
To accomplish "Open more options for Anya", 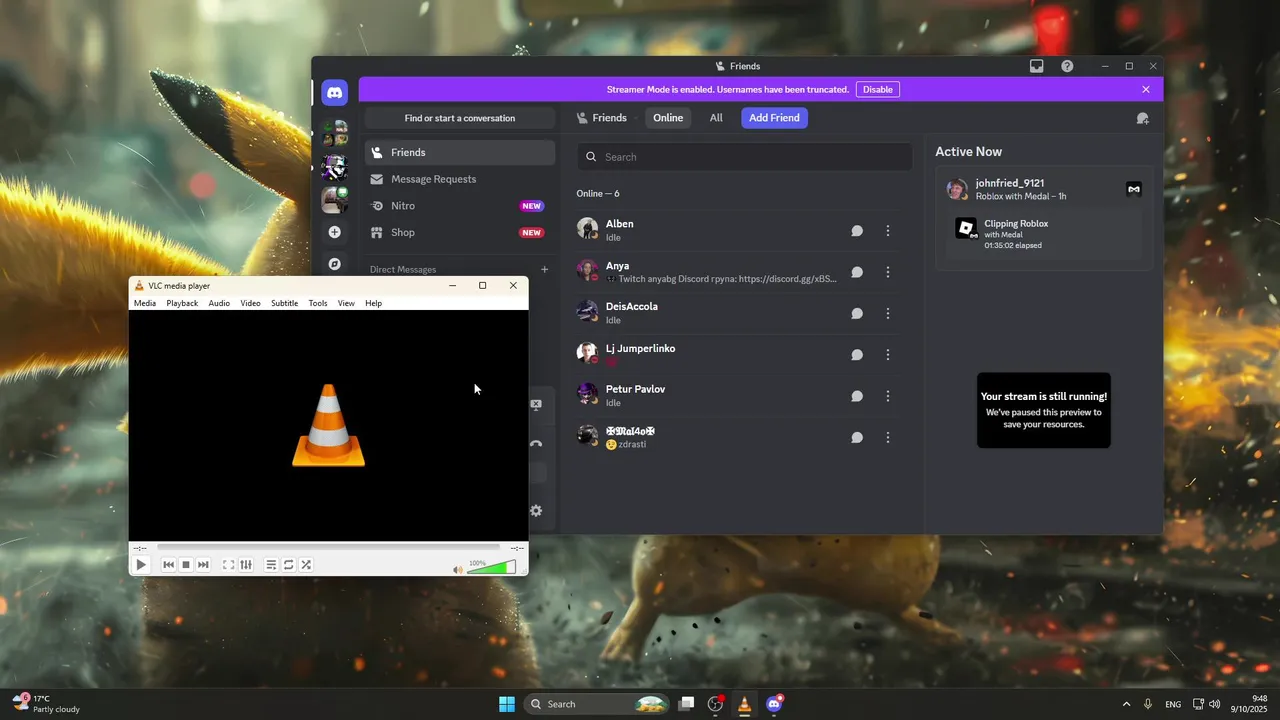I will tap(888, 272).
